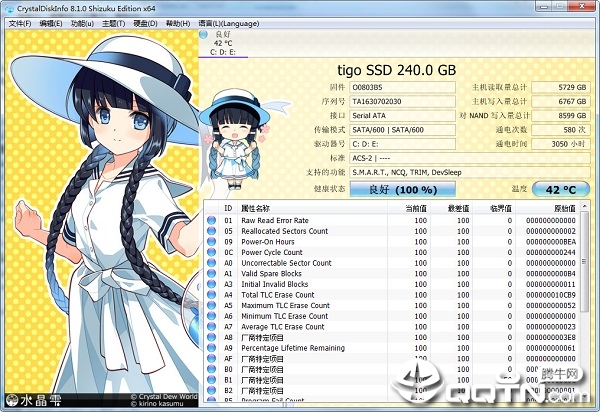The image size is (600, 412).
Task: Click host reads total 5729 GB
Action: (561, 87)
